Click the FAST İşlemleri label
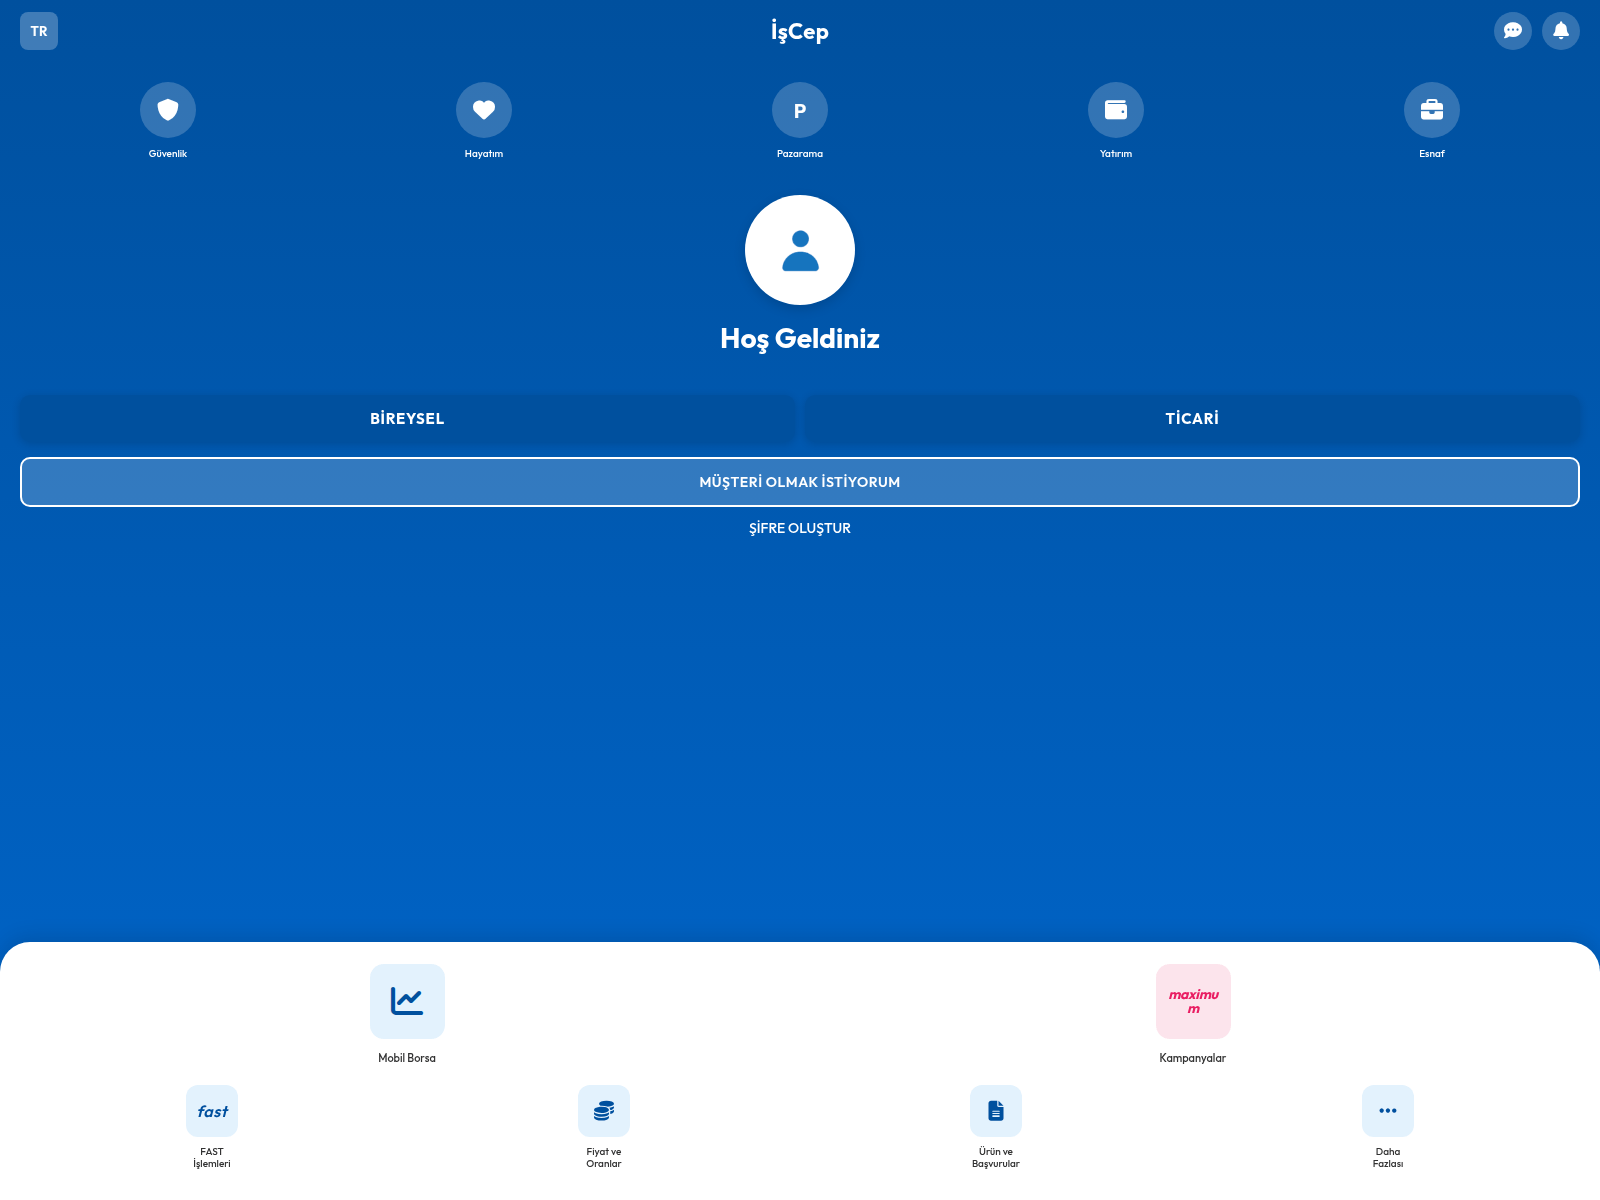This screenshot has width=1600, height=1200. click(212, 1158)
